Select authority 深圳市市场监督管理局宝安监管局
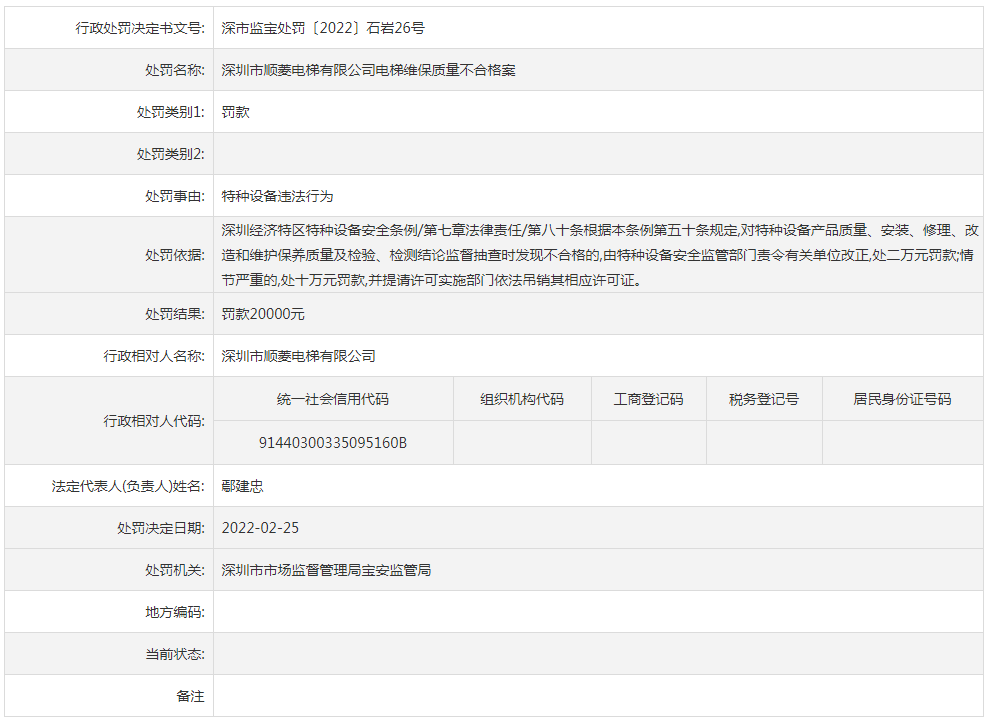This screenshot has height=721, width=987. (326, 570)
